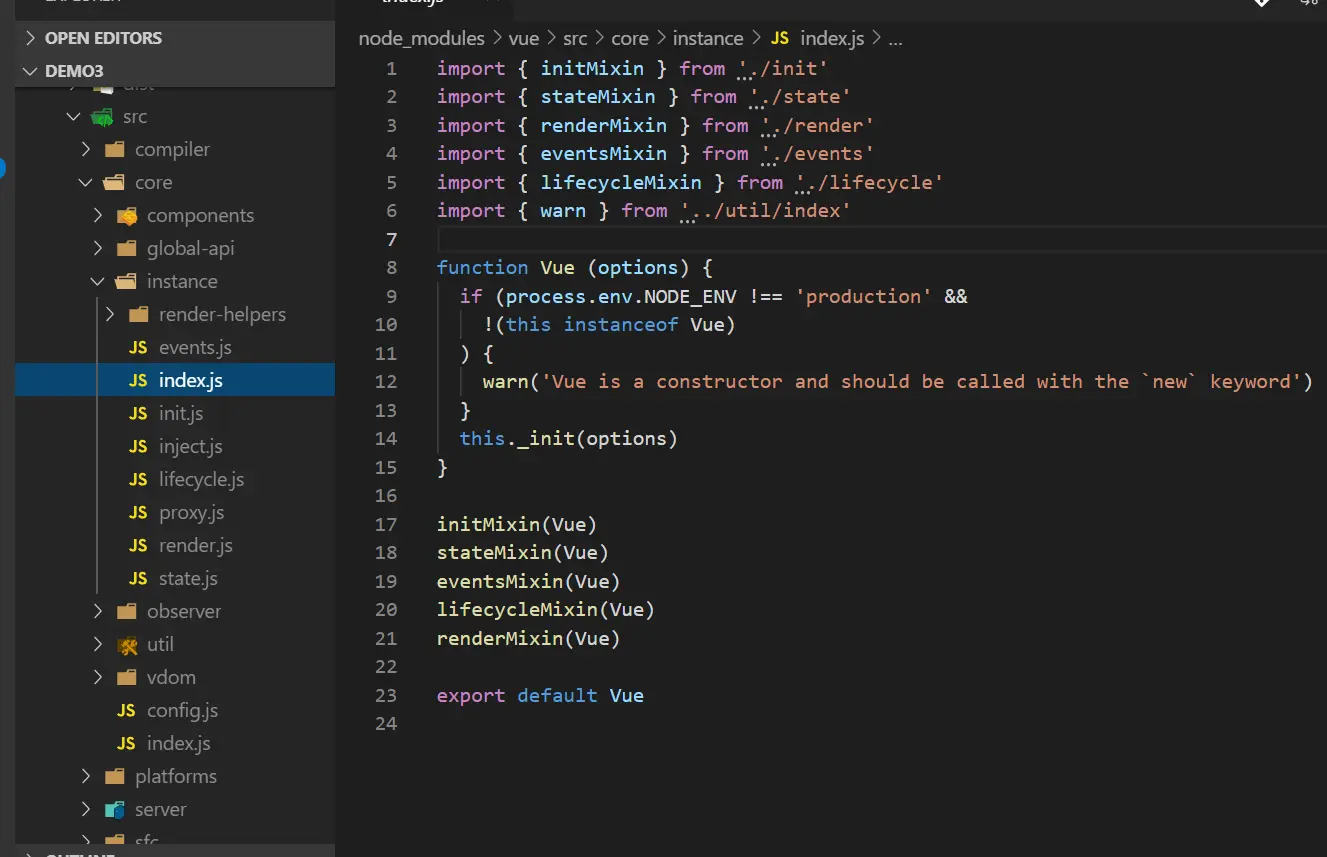Image resolution: width=1327 pixels, height=857 pixels.
Task: Collapse the core folder chevron
Action: [86, 183]
